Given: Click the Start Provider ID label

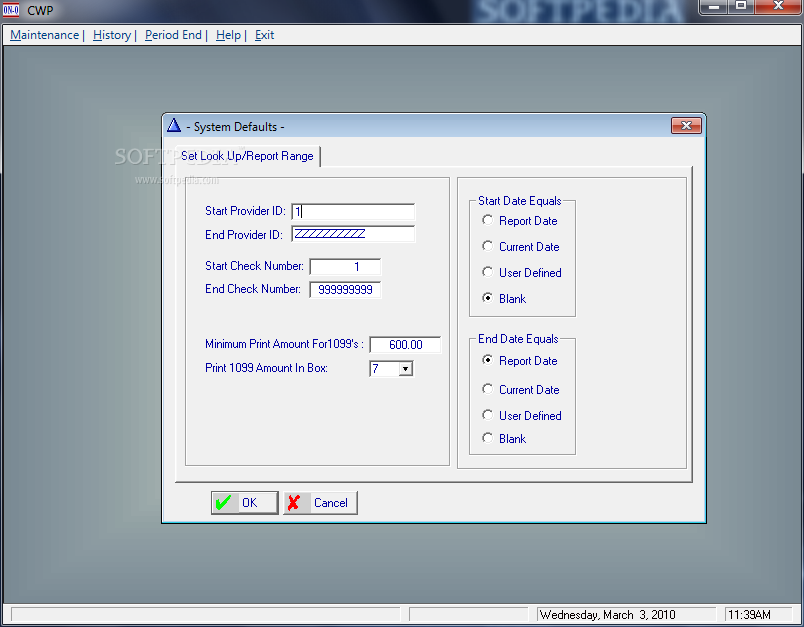Looking at the screenshot, I should 245,211.
